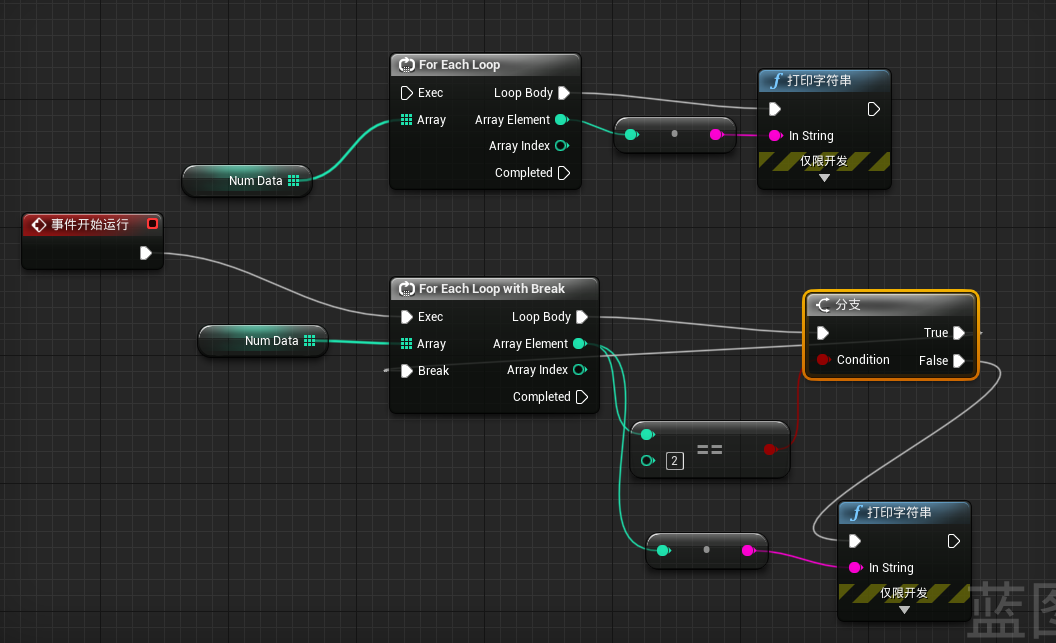Image resolution: width=1056 pixels, height=643 pixels.
Task: Click the boolean output pin on == node
Action: click(769, 450)
